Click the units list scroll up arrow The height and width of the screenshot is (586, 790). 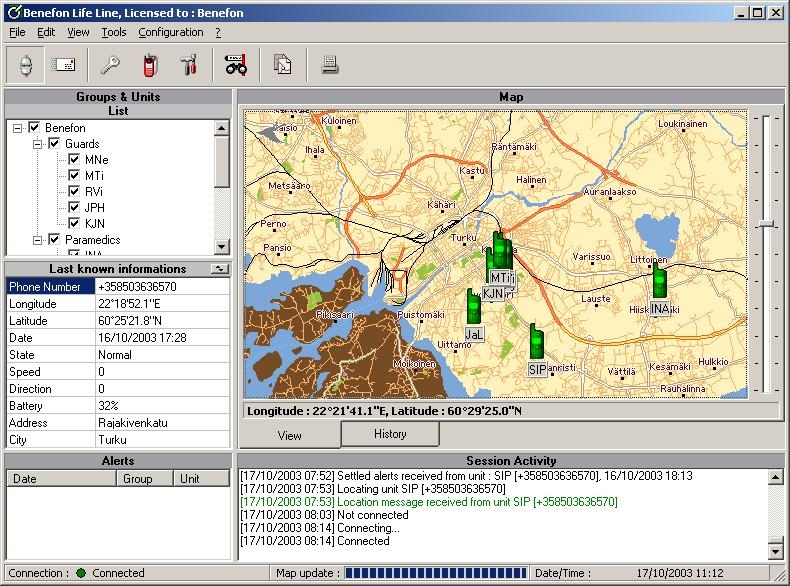click(x=222, y=128)
